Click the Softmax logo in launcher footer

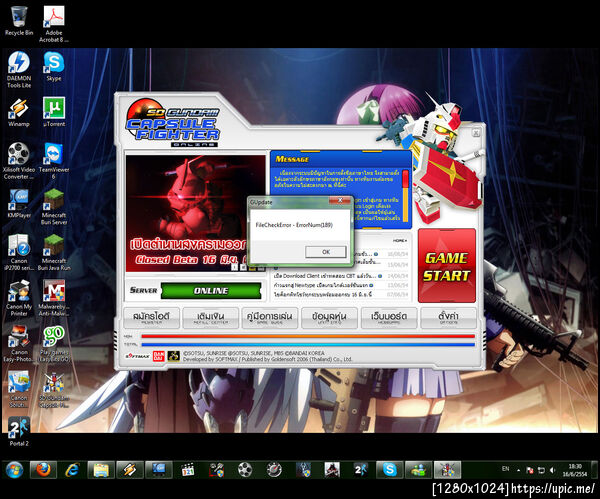click(x=138, y=356)
